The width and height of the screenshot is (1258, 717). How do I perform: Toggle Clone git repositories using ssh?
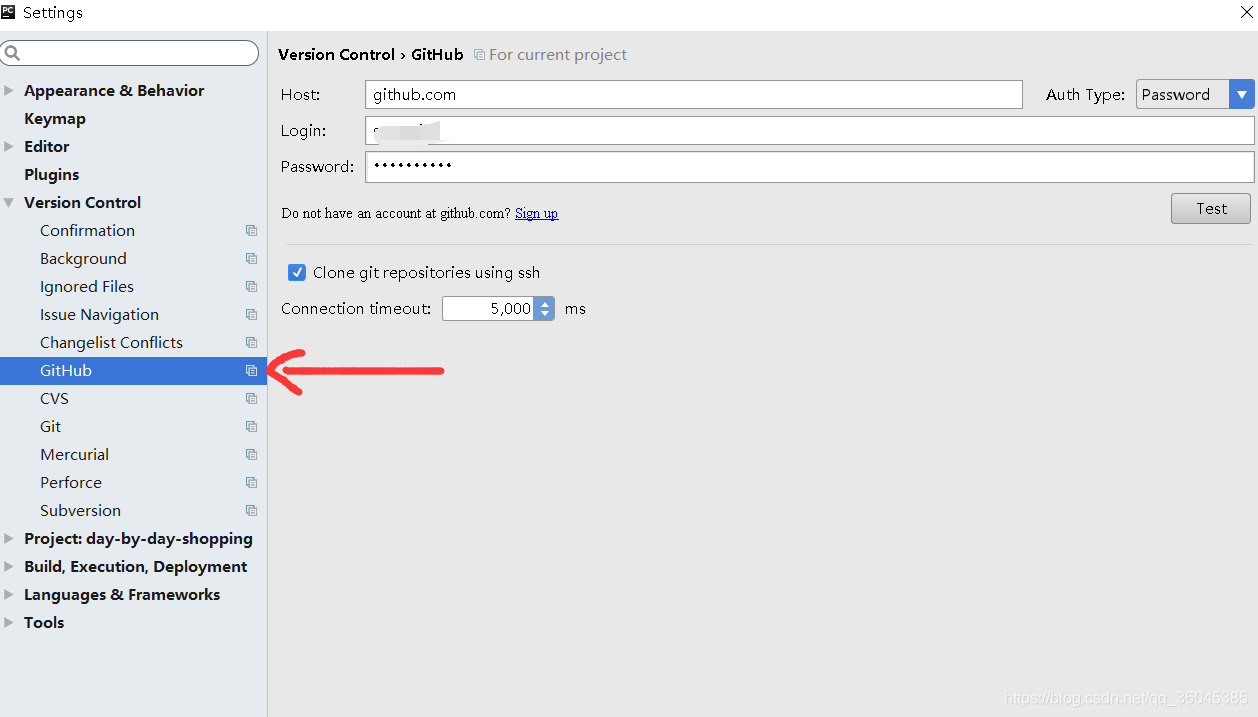coord(296,272)
